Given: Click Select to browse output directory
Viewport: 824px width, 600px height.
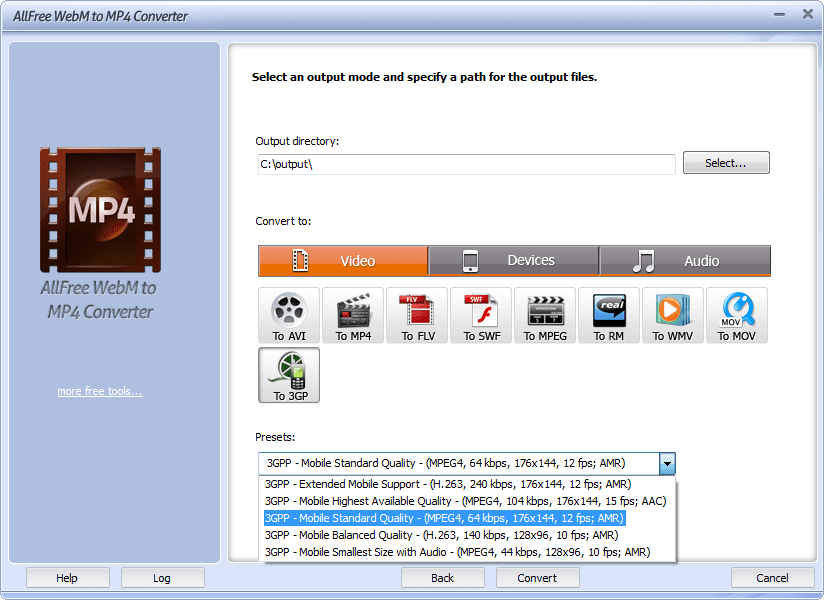Looking at the screenshot, I should (x=726, y=162).
